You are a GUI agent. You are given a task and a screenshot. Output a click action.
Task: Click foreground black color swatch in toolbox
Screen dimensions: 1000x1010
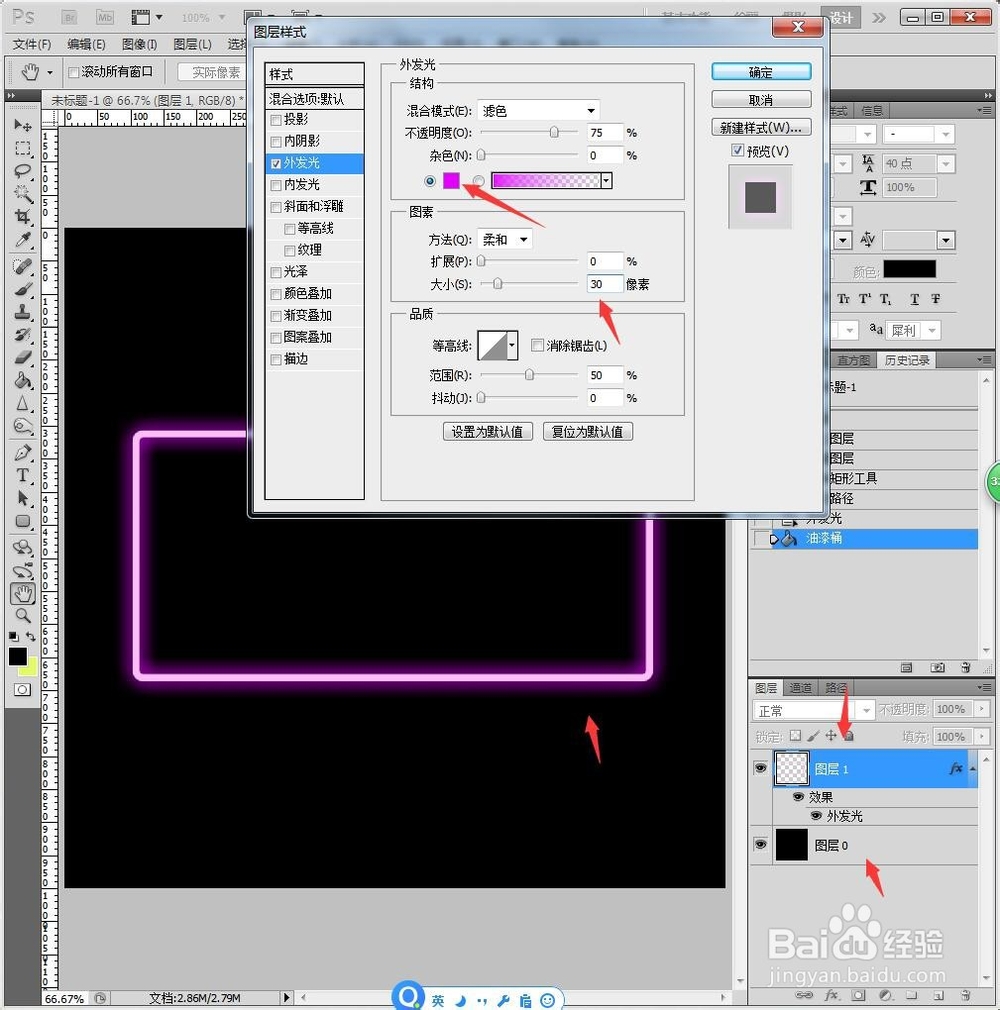(x=17, y=656)
